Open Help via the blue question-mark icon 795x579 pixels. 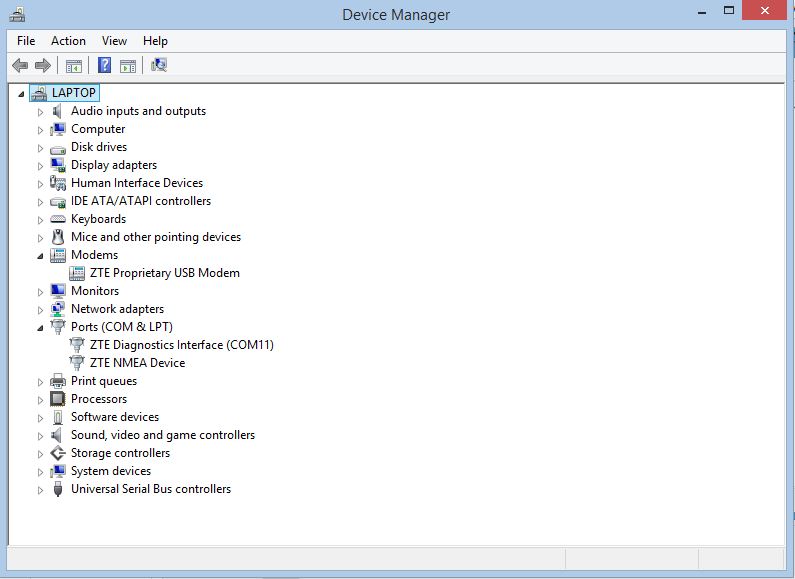[x=104, y=66]
